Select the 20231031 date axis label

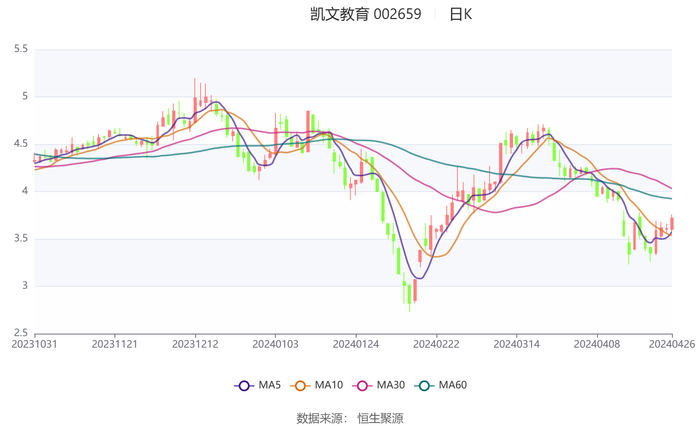pyautogui.click(x=34, y=343)
